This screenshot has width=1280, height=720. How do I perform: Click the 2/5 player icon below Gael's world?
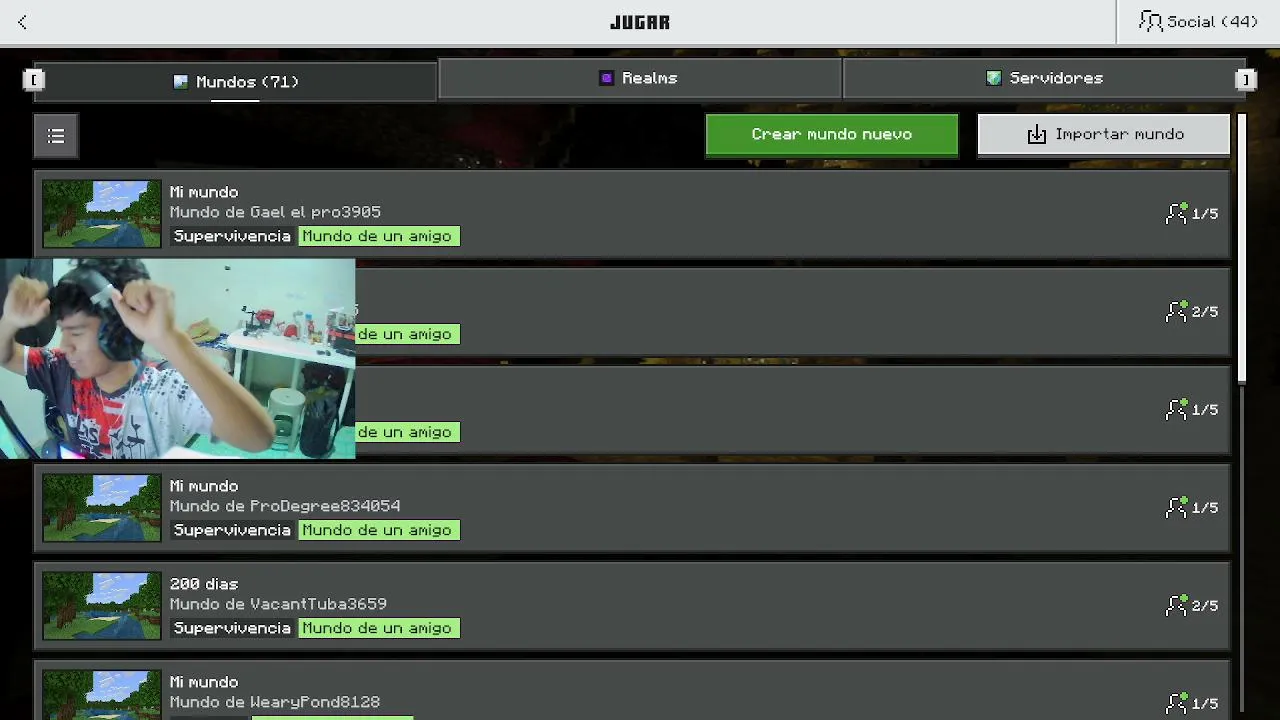[x=1177, y=311]
